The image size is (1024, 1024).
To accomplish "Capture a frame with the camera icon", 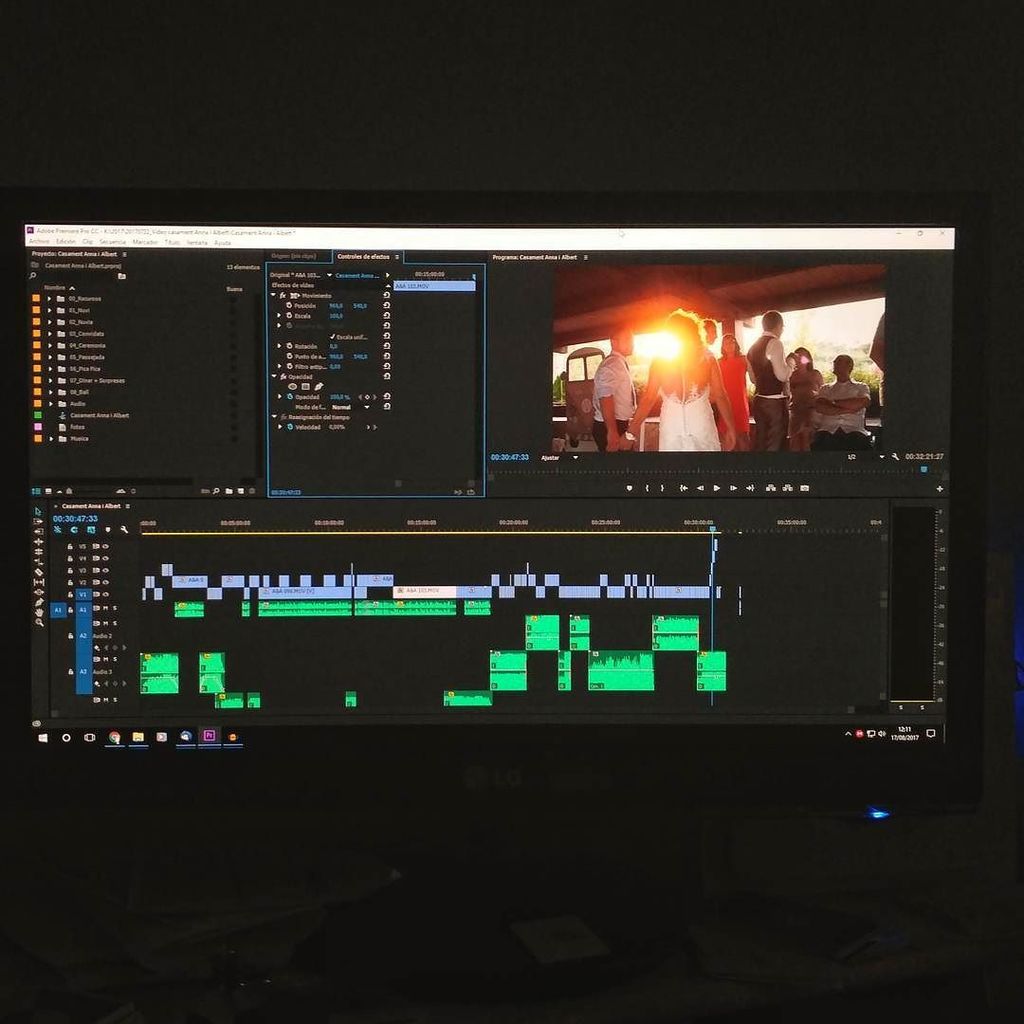I will coord(803,486).
